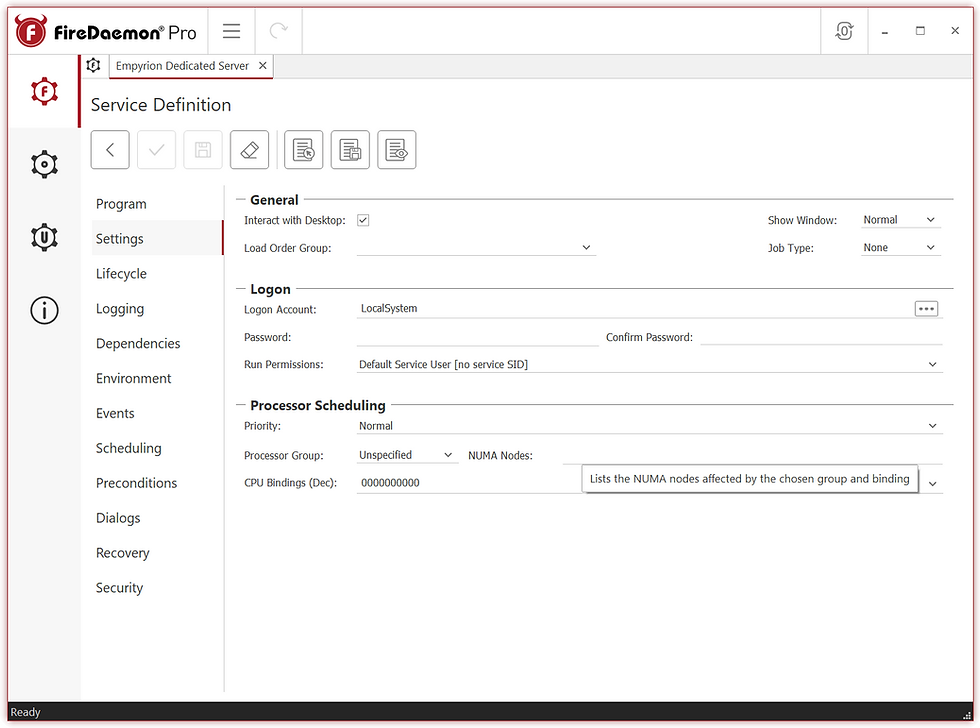980x728 pixels.
Task: Switch to the Lifecycle section
Action: (x=122, y=273)
